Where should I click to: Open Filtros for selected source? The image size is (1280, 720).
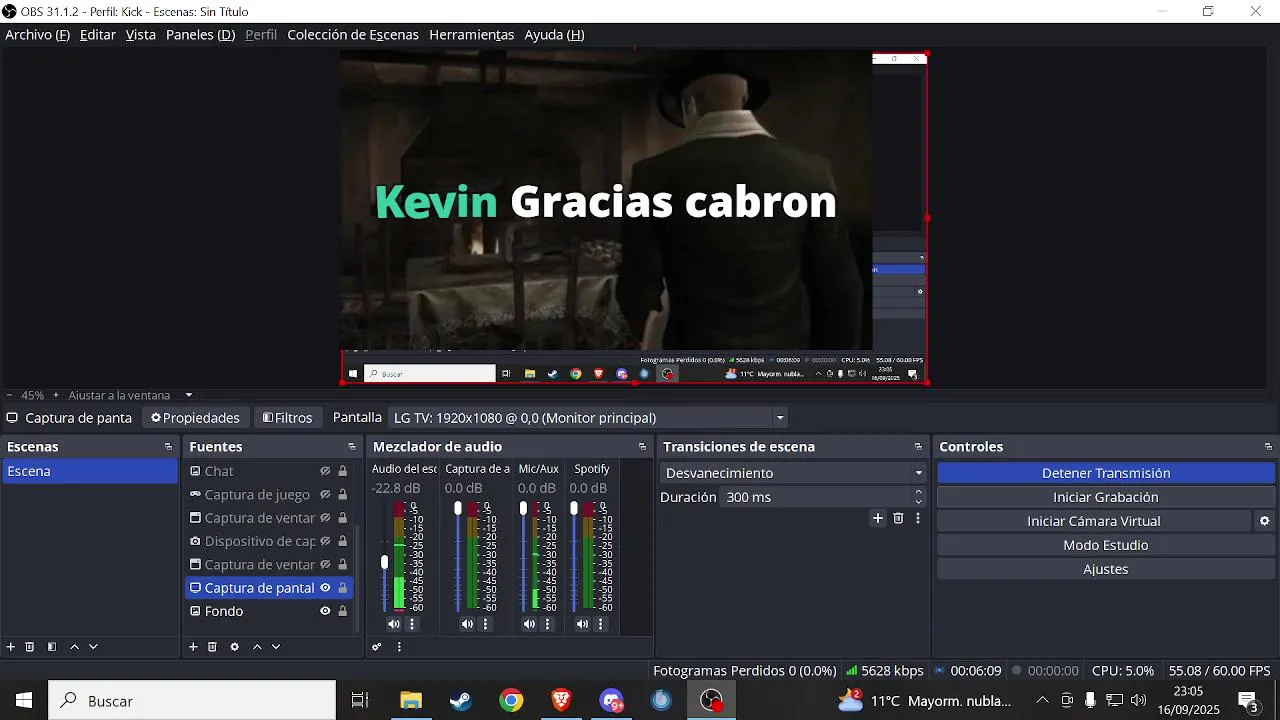click(287, 418)
